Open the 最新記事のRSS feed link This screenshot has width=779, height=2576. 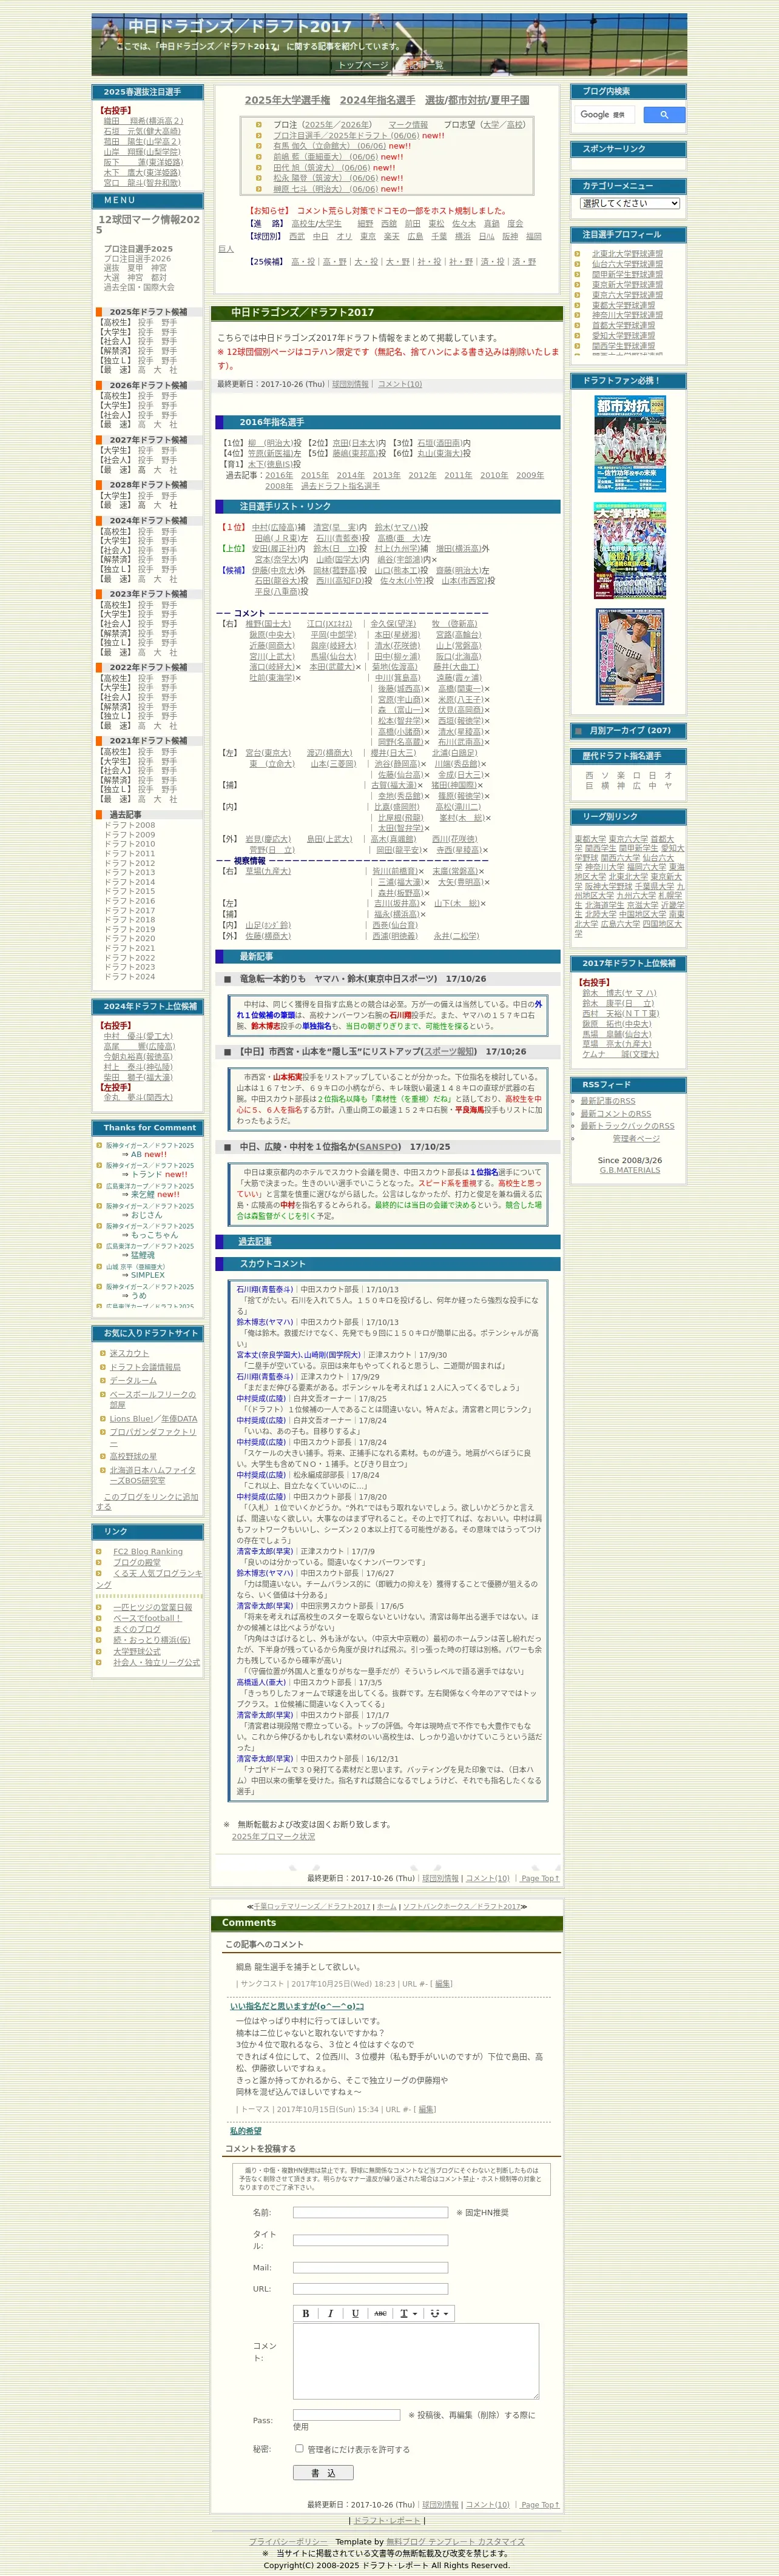(608, 1101)
